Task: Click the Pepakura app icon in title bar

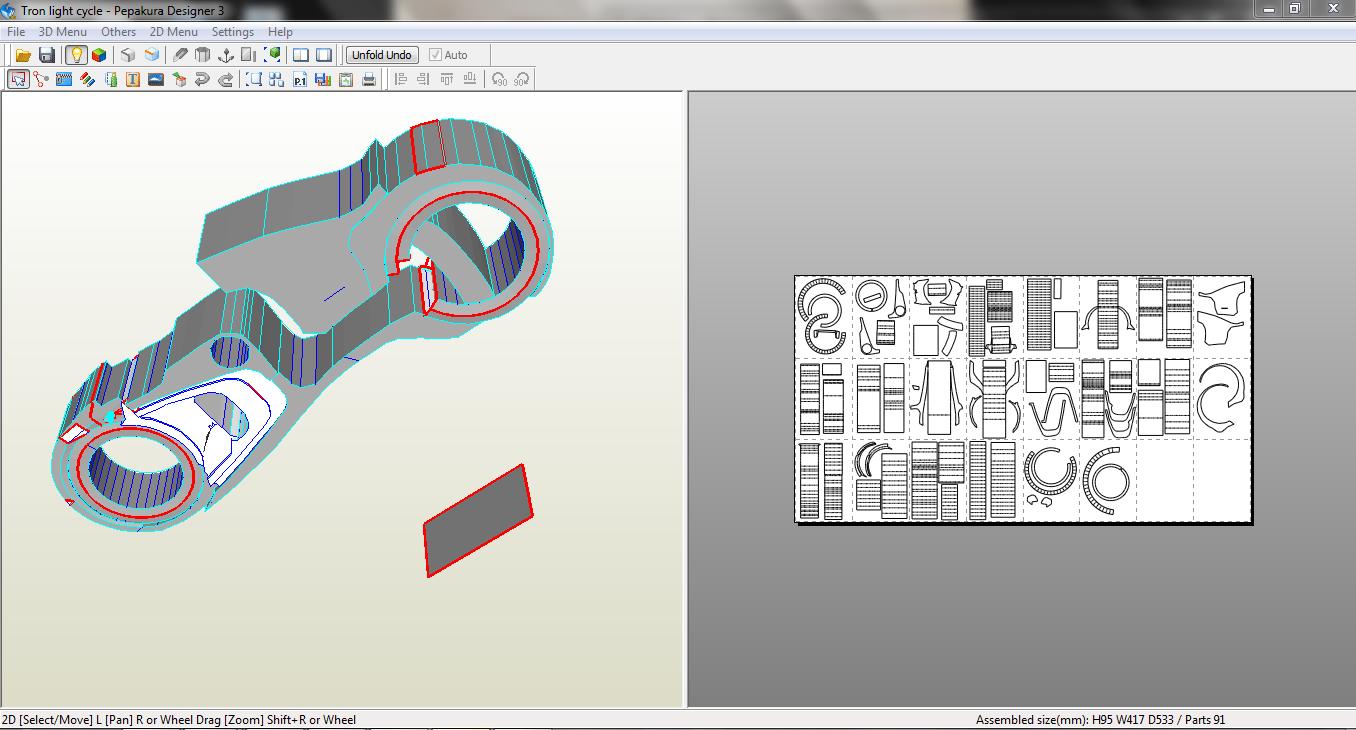Action: coord(9,10)
